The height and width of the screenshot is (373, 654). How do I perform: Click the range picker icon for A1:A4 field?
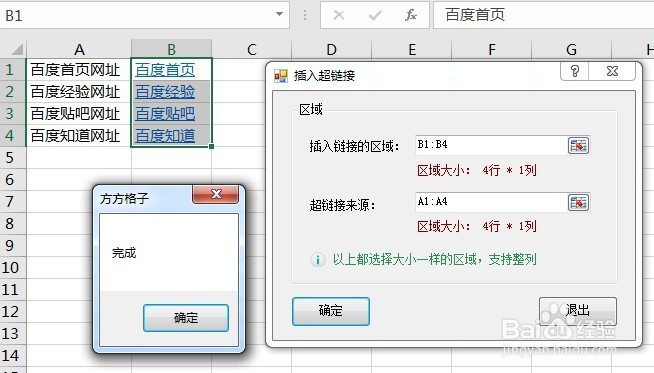pos(579,203)
